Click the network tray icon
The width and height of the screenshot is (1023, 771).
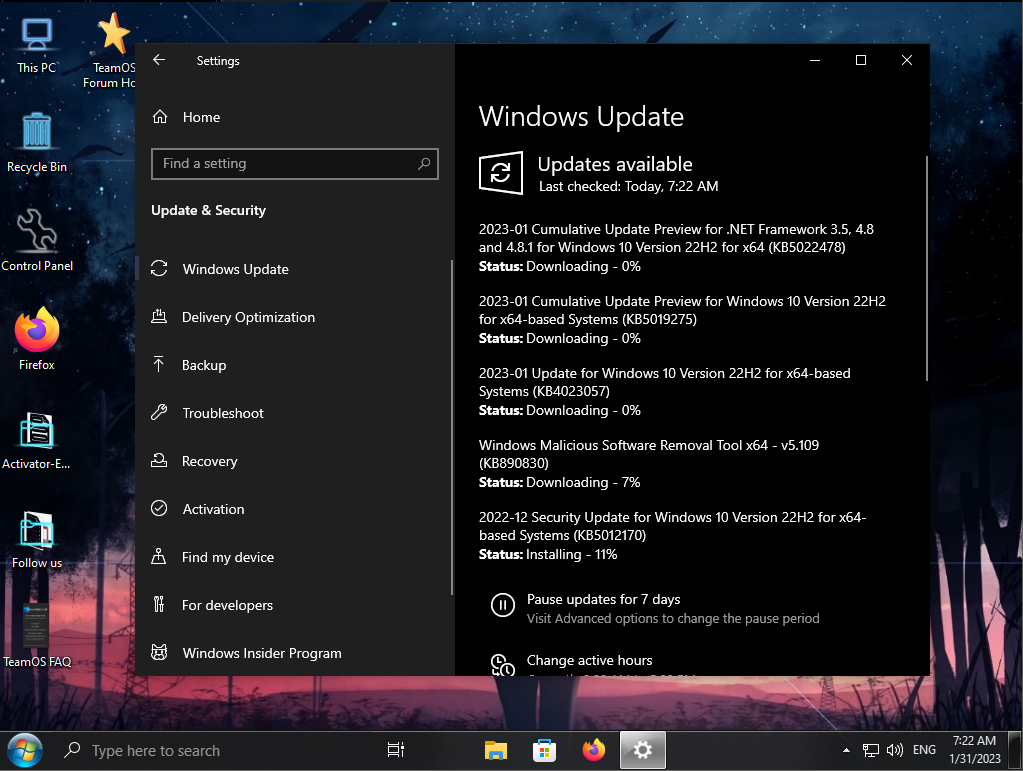click(871, 751)
